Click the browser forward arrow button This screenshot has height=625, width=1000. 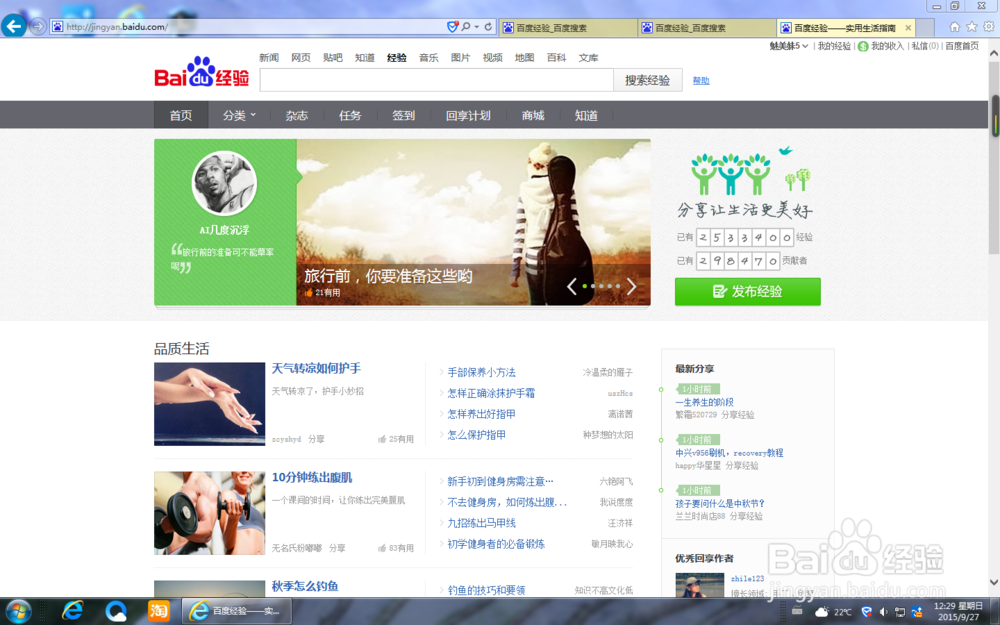tap(38, 27)
